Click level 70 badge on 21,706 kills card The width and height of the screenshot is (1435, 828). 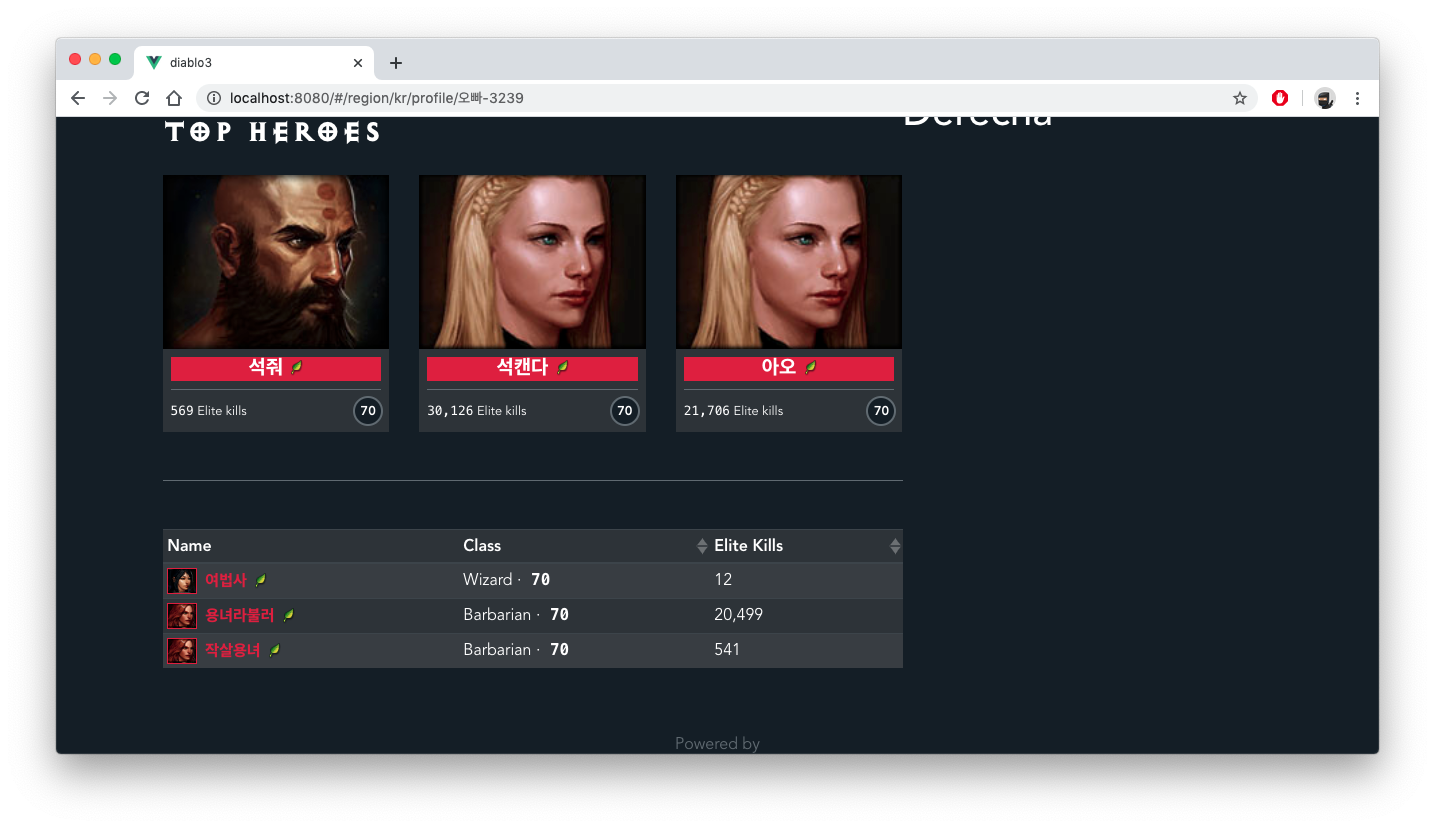click(x=881, y=411)
